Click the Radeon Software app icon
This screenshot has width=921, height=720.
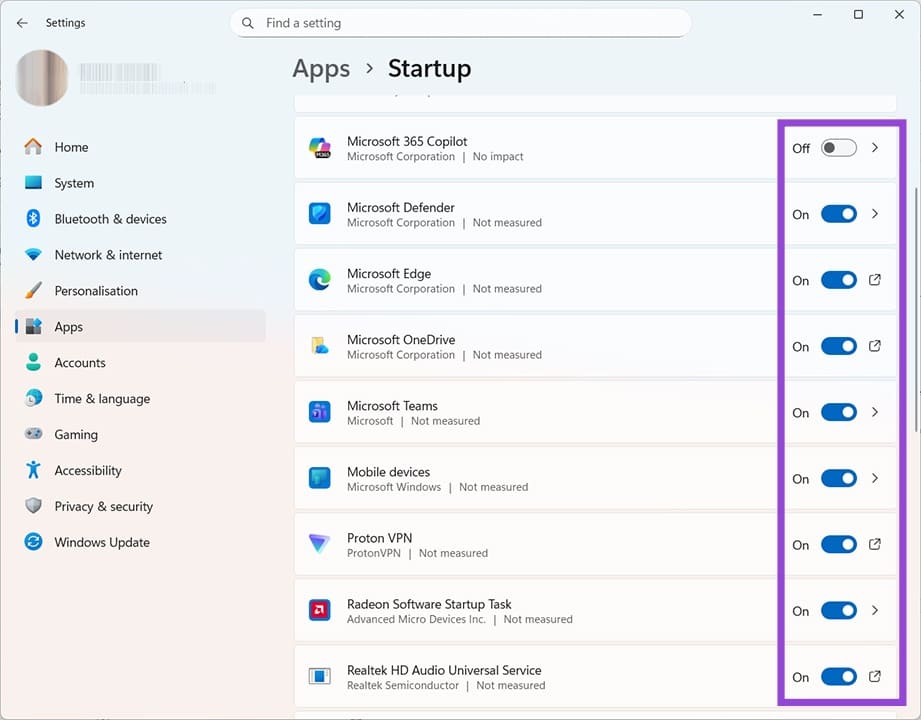pos(320,610)
